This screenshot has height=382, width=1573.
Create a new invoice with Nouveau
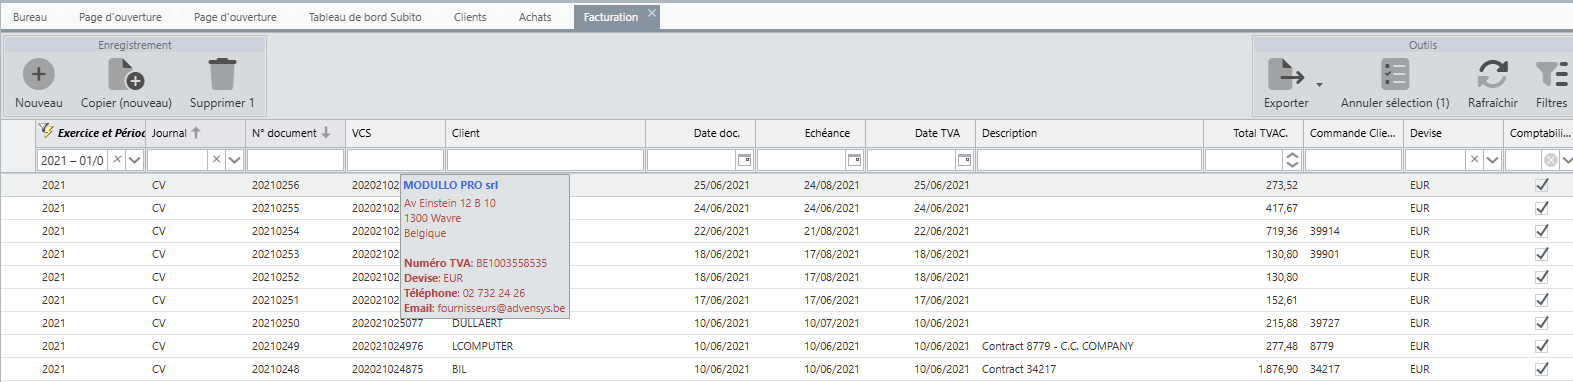click(x=38, y=83)
